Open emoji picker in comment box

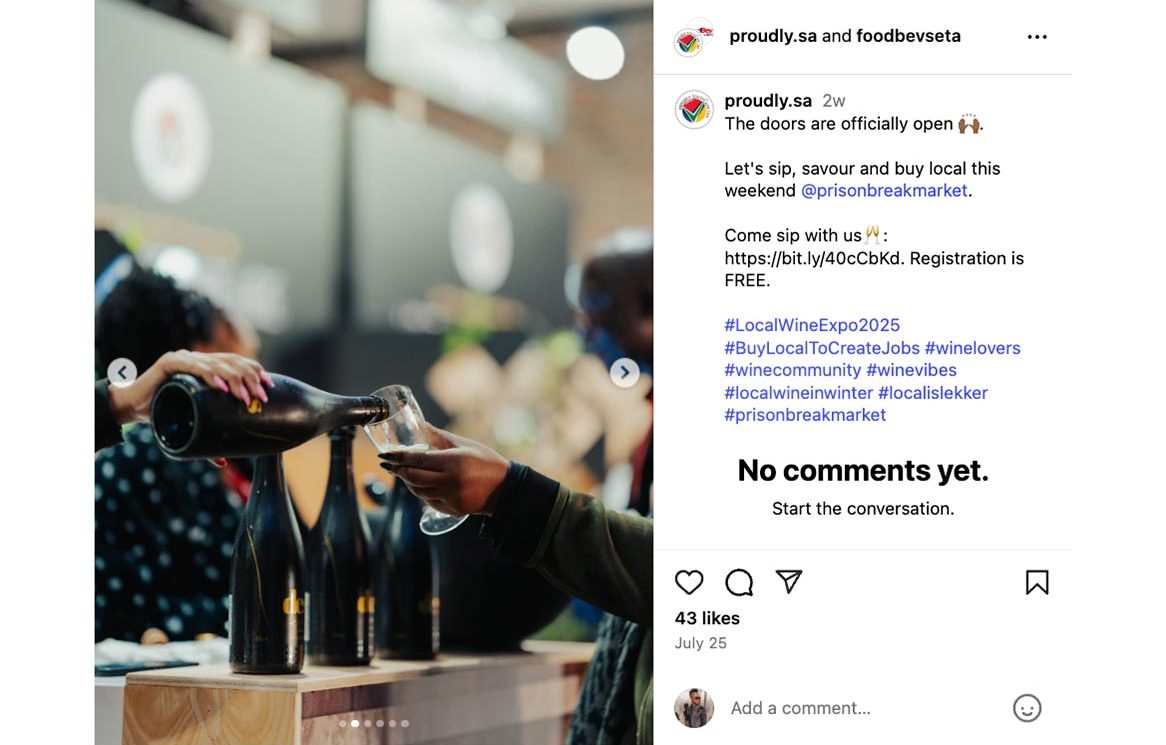[x=1027, y=708]
